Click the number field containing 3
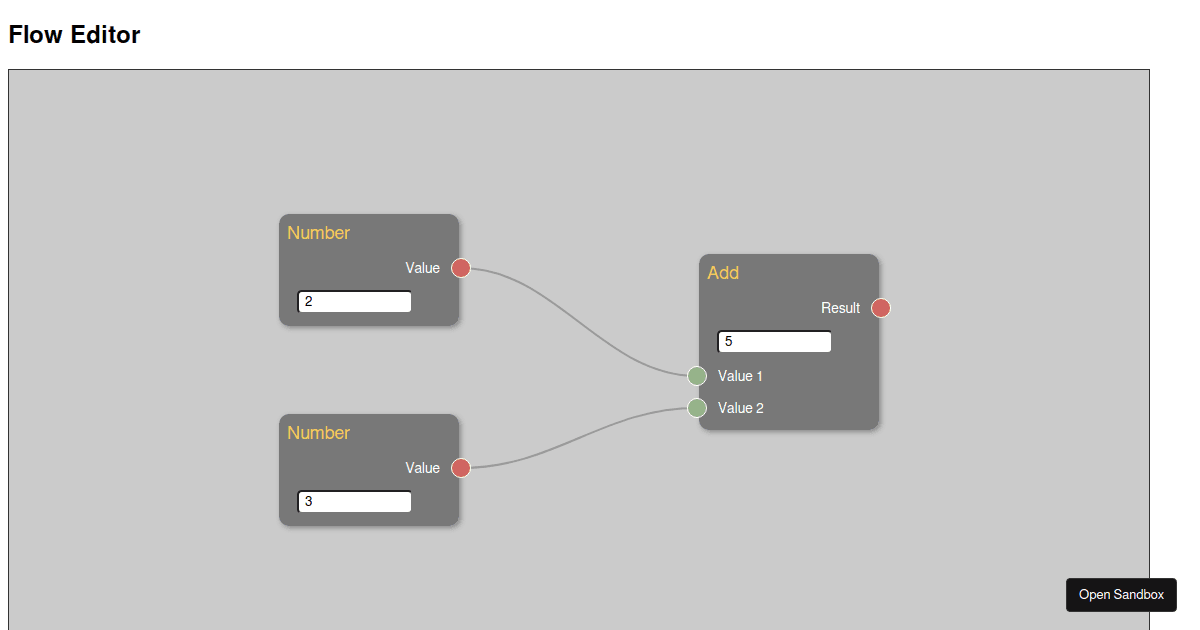The image size is (1200, 630). click(354, 501)
